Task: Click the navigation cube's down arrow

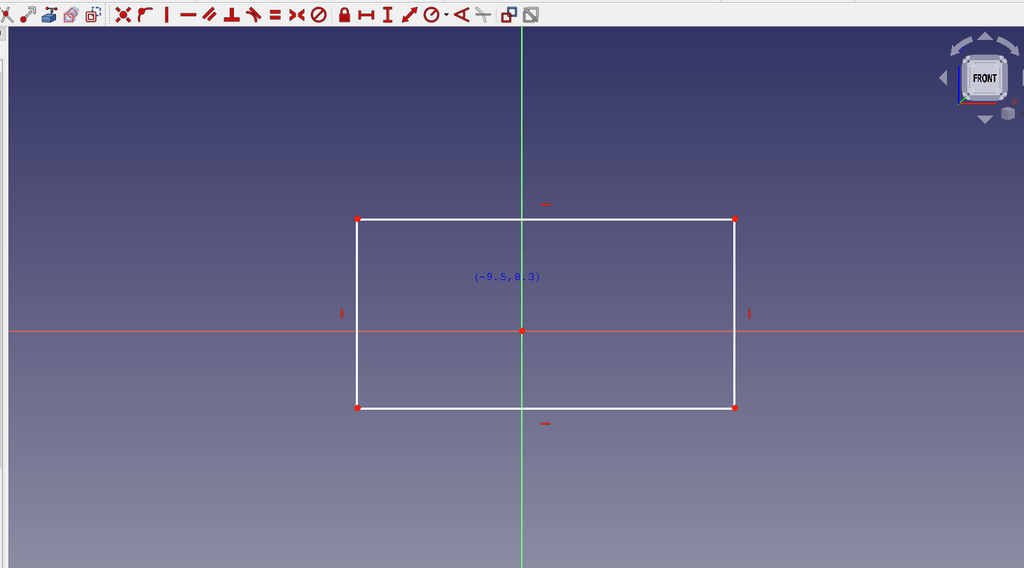Action: pos(984,119)
